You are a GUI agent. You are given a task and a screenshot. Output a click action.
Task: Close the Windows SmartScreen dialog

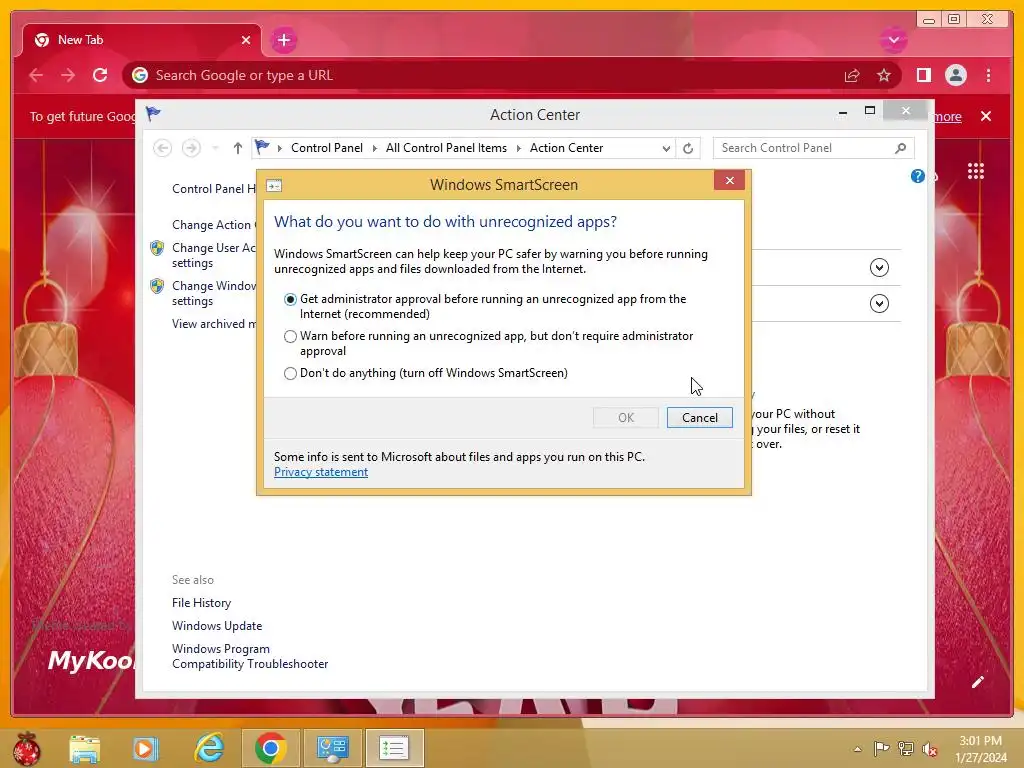729,180
